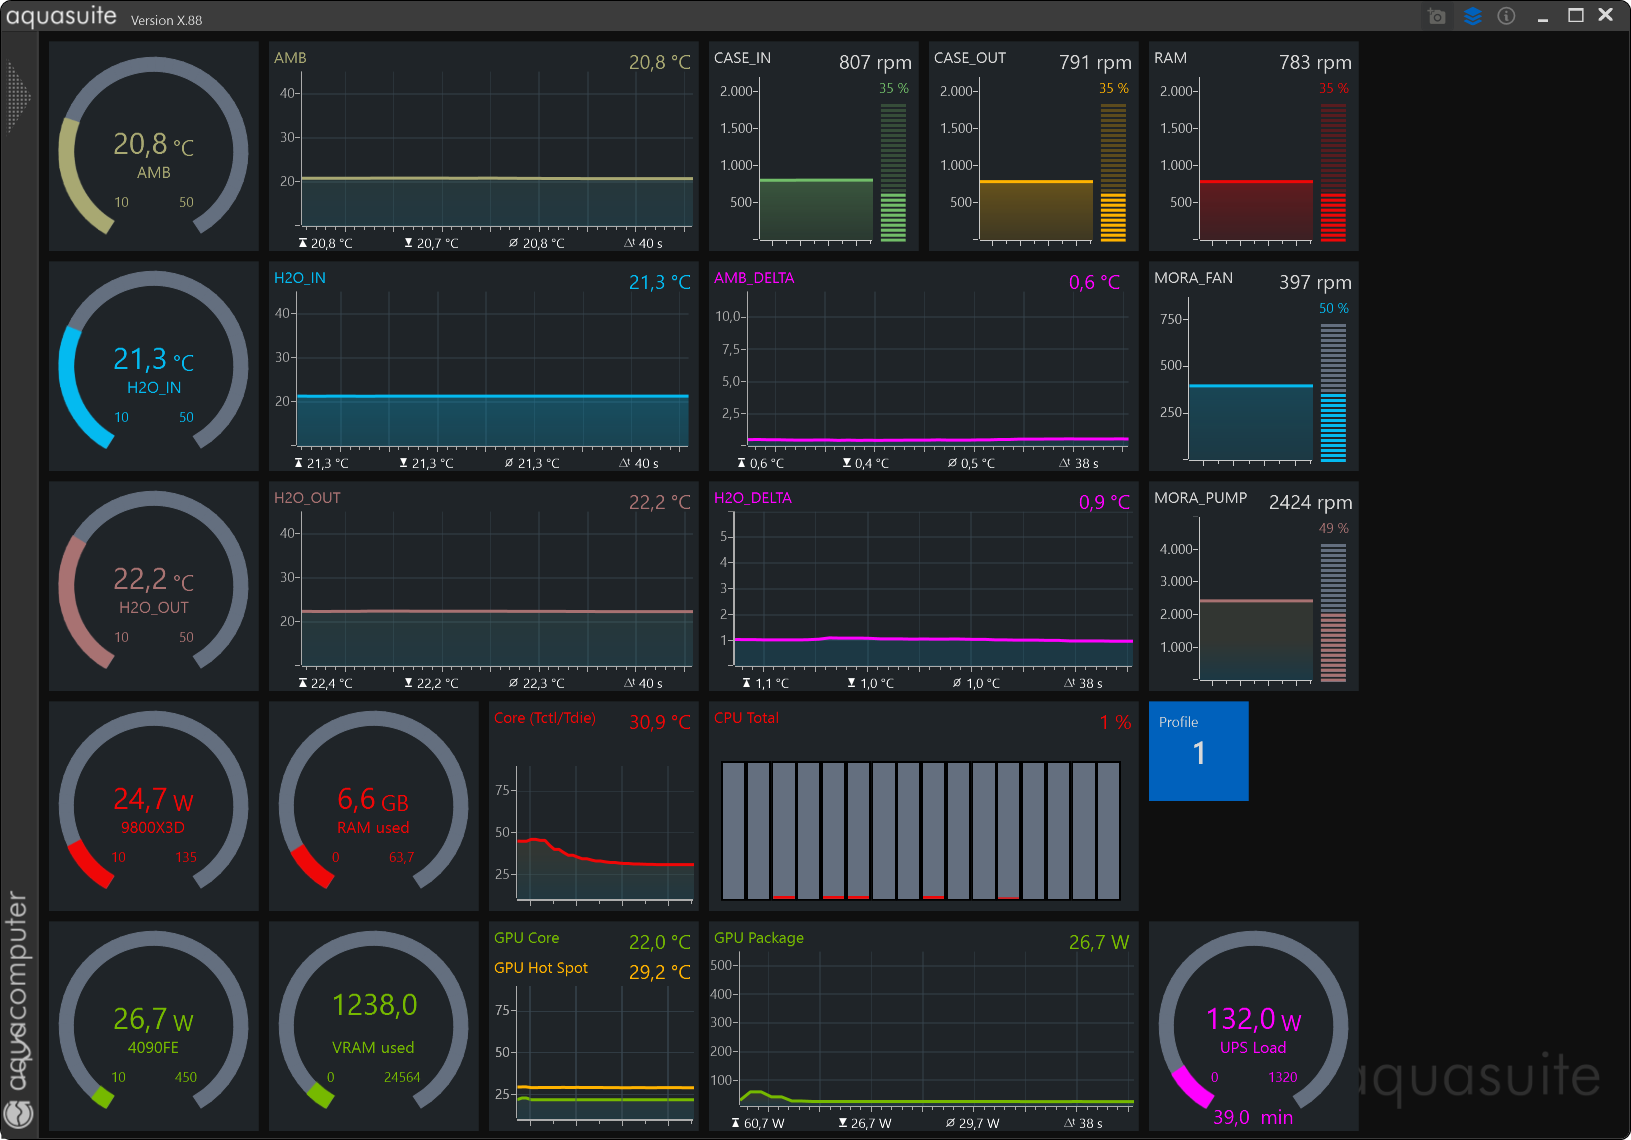Click the 29,2 °C hot spot value

[659, 972]
